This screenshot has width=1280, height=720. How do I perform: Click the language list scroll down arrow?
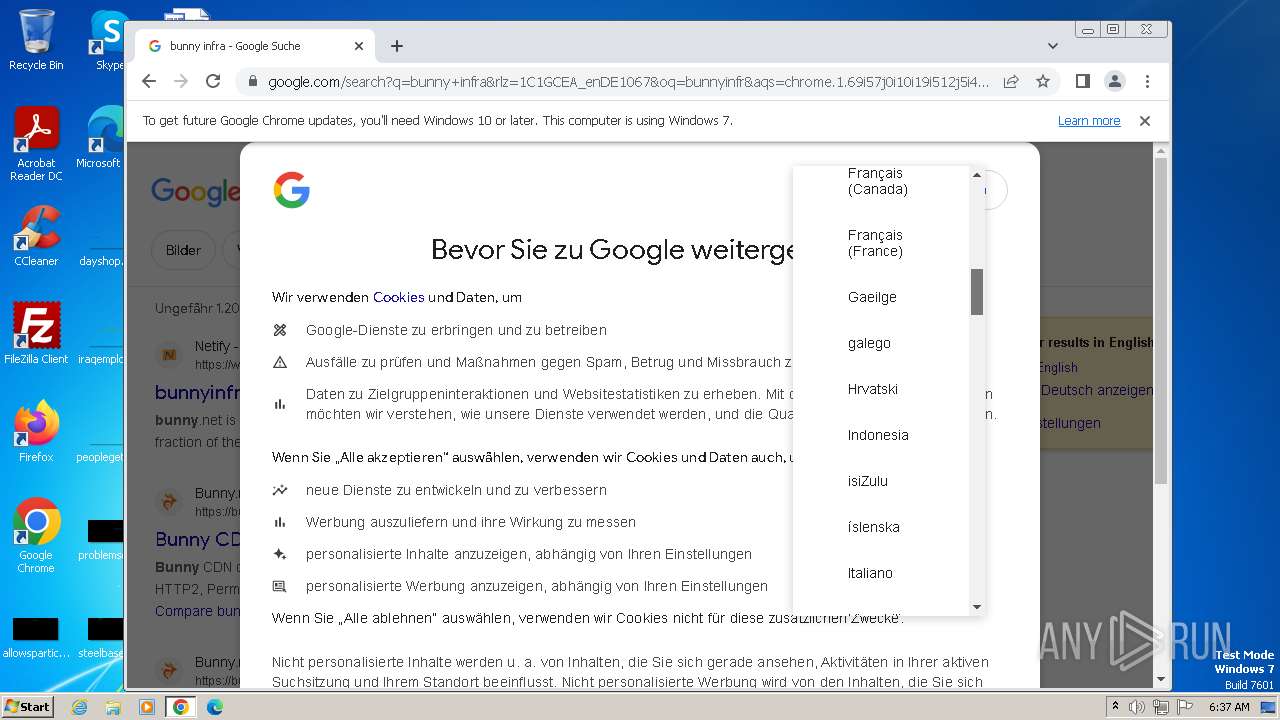[977, 607]
